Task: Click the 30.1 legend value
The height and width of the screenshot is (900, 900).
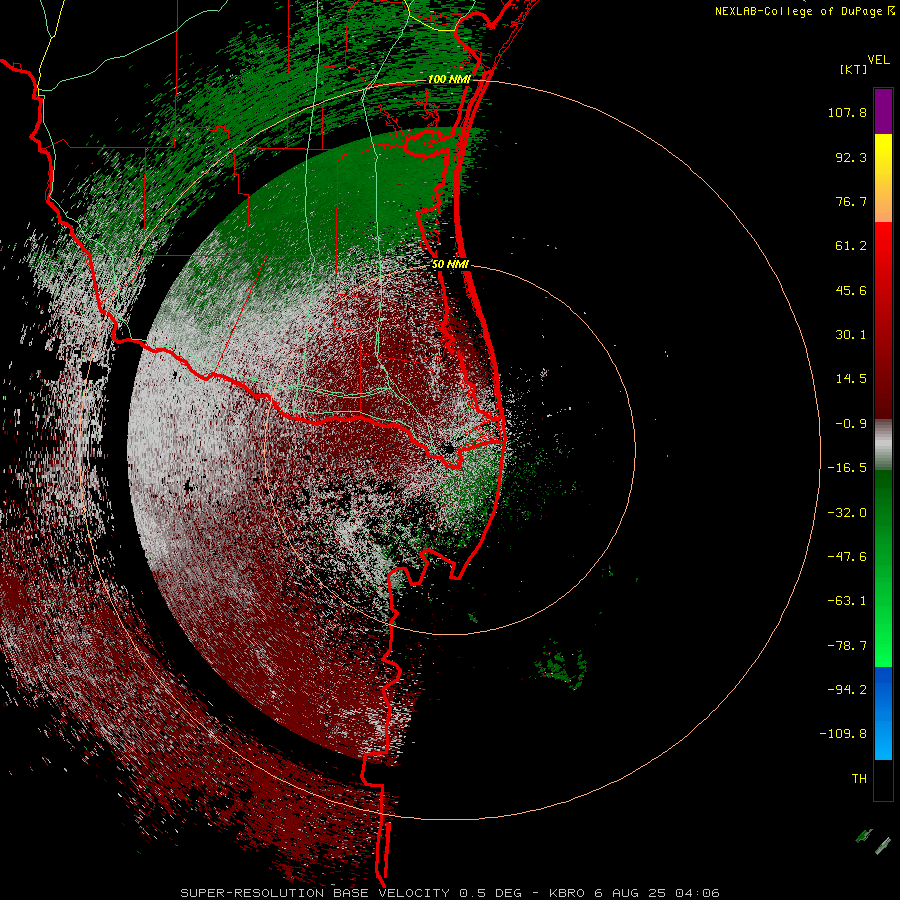Action: click(x=851, y=335)
